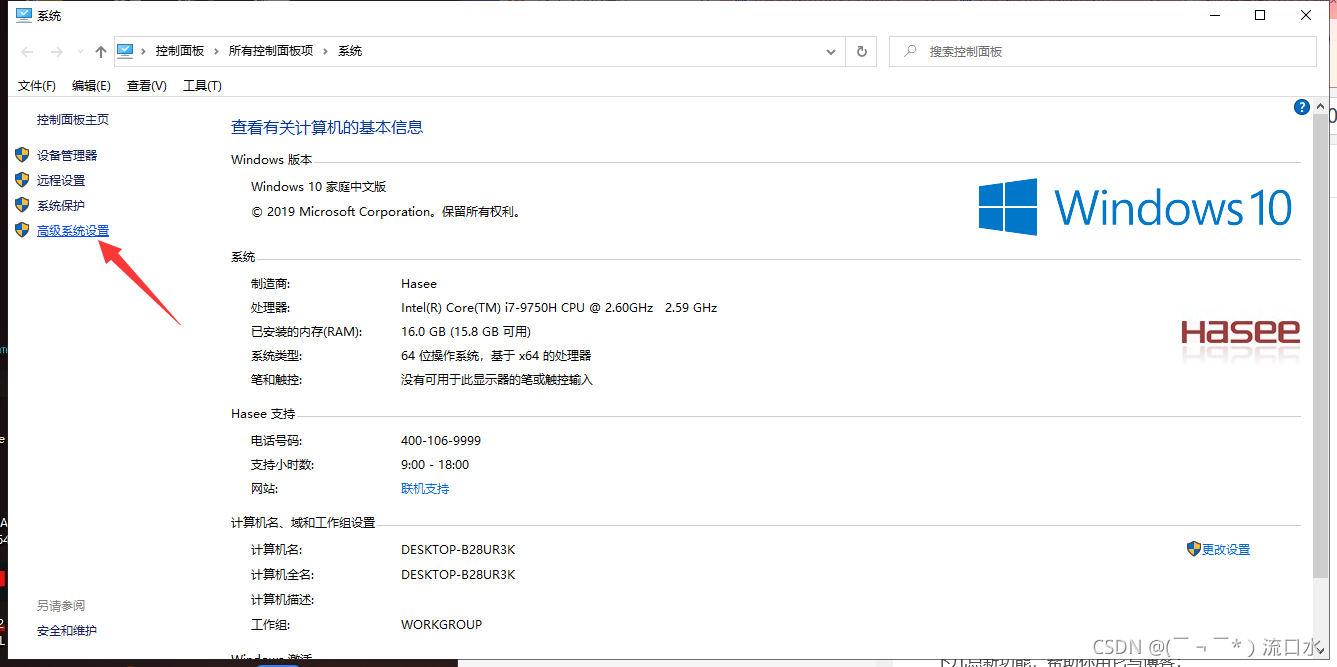Open the 查看(V) menu

(146, 86)
